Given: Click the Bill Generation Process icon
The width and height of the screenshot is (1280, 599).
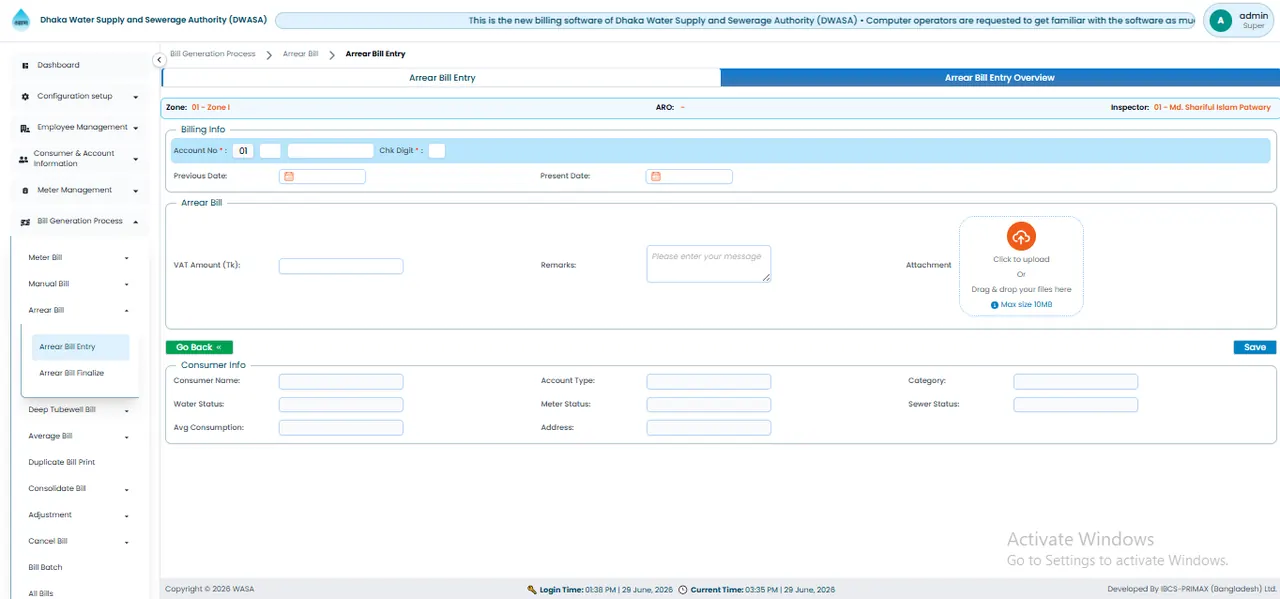Looking at the screenshot, I should click(x=25, y=222).
